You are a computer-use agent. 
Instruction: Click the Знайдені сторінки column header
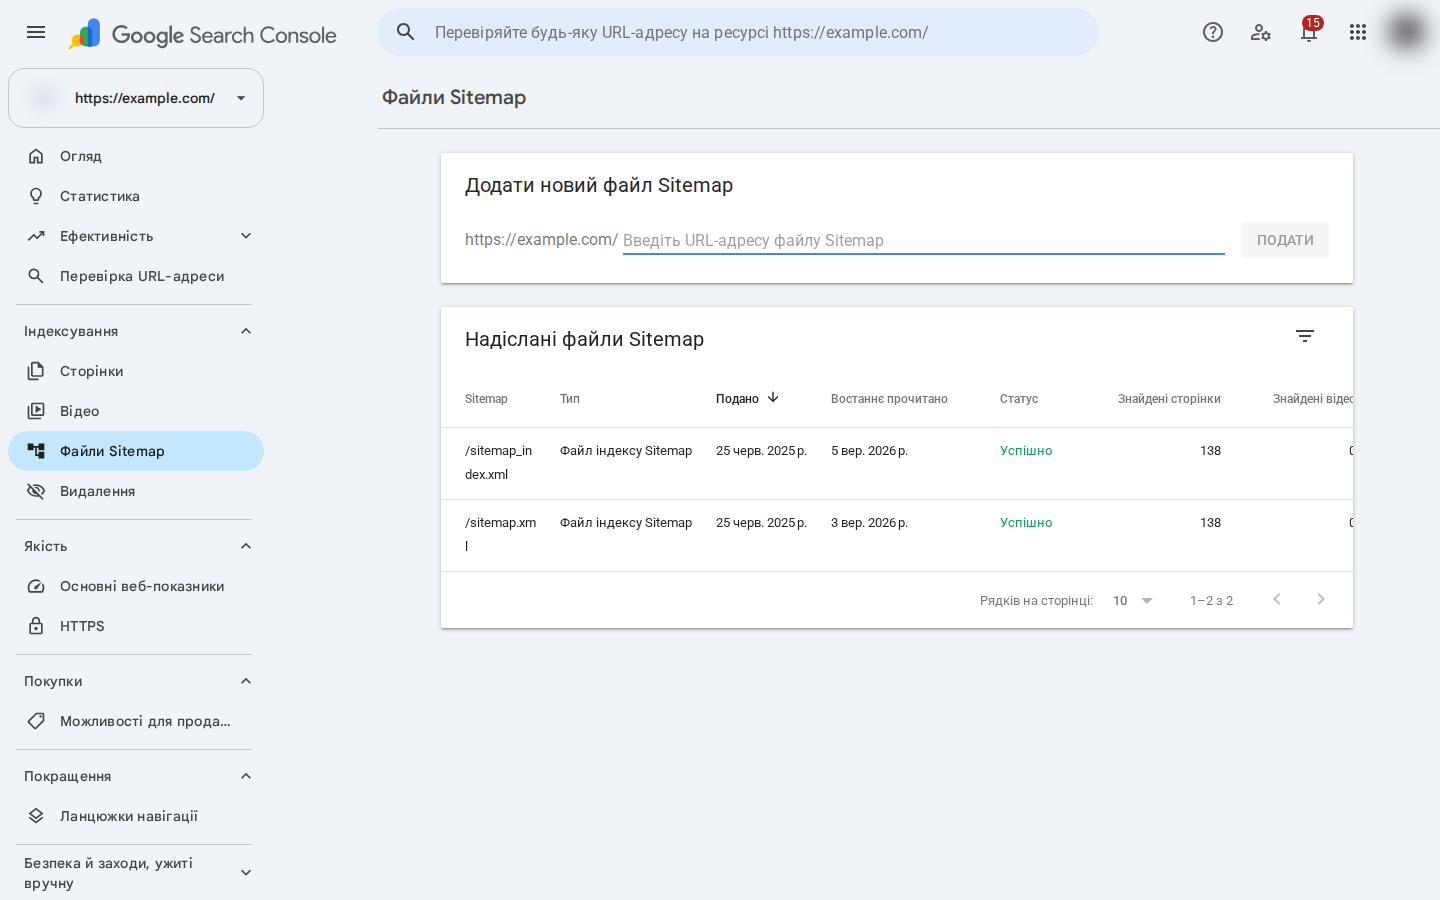1169,399
